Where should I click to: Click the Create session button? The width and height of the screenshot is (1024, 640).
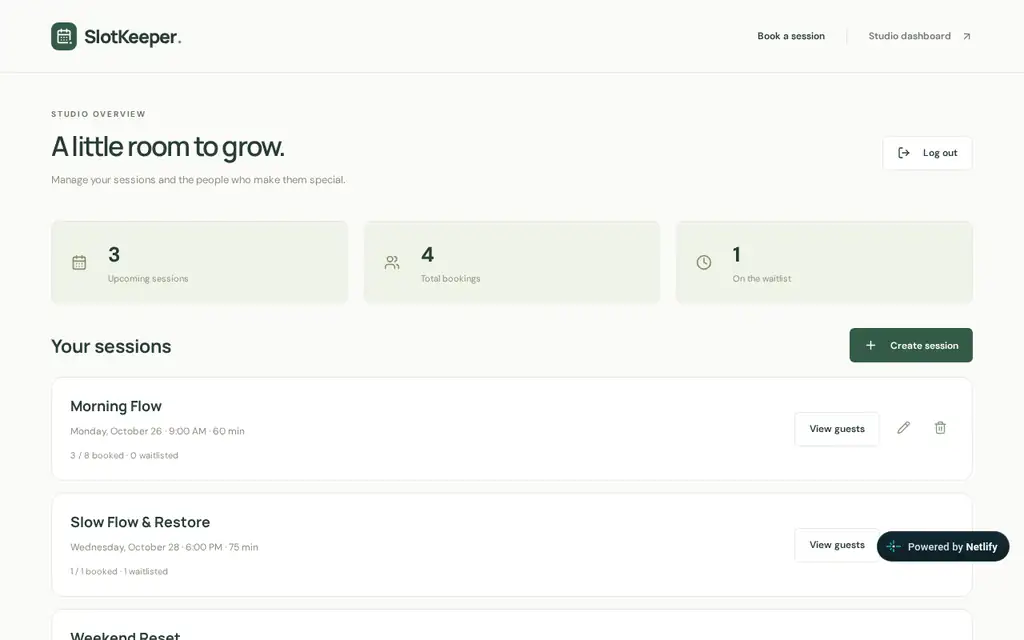coord(911,345)
